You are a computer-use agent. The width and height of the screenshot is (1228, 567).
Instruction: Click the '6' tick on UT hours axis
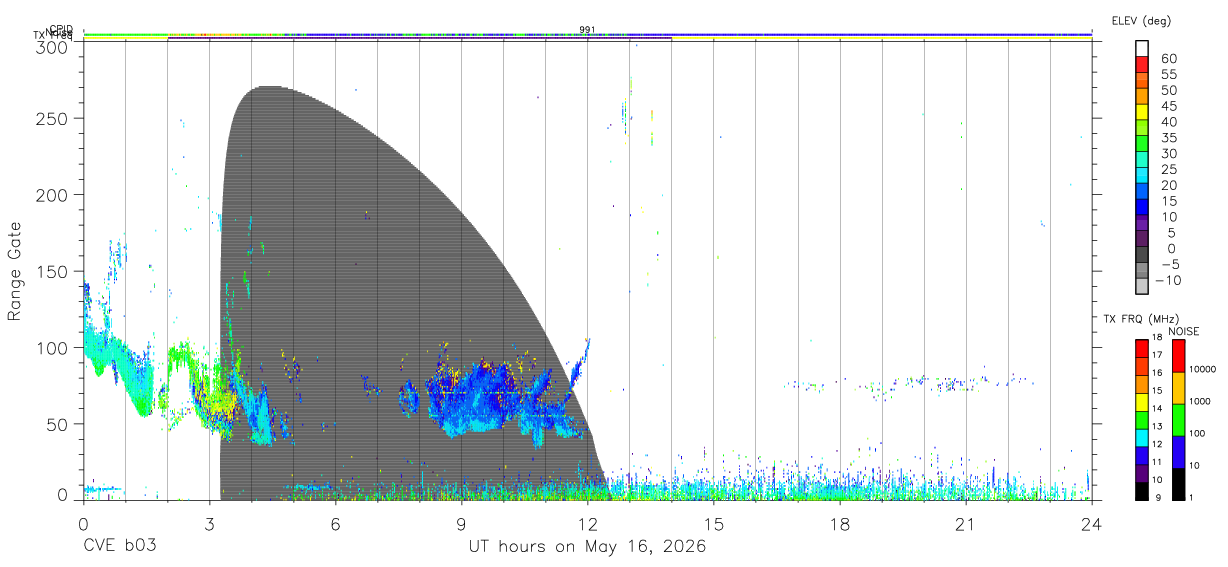coord(335,523)
